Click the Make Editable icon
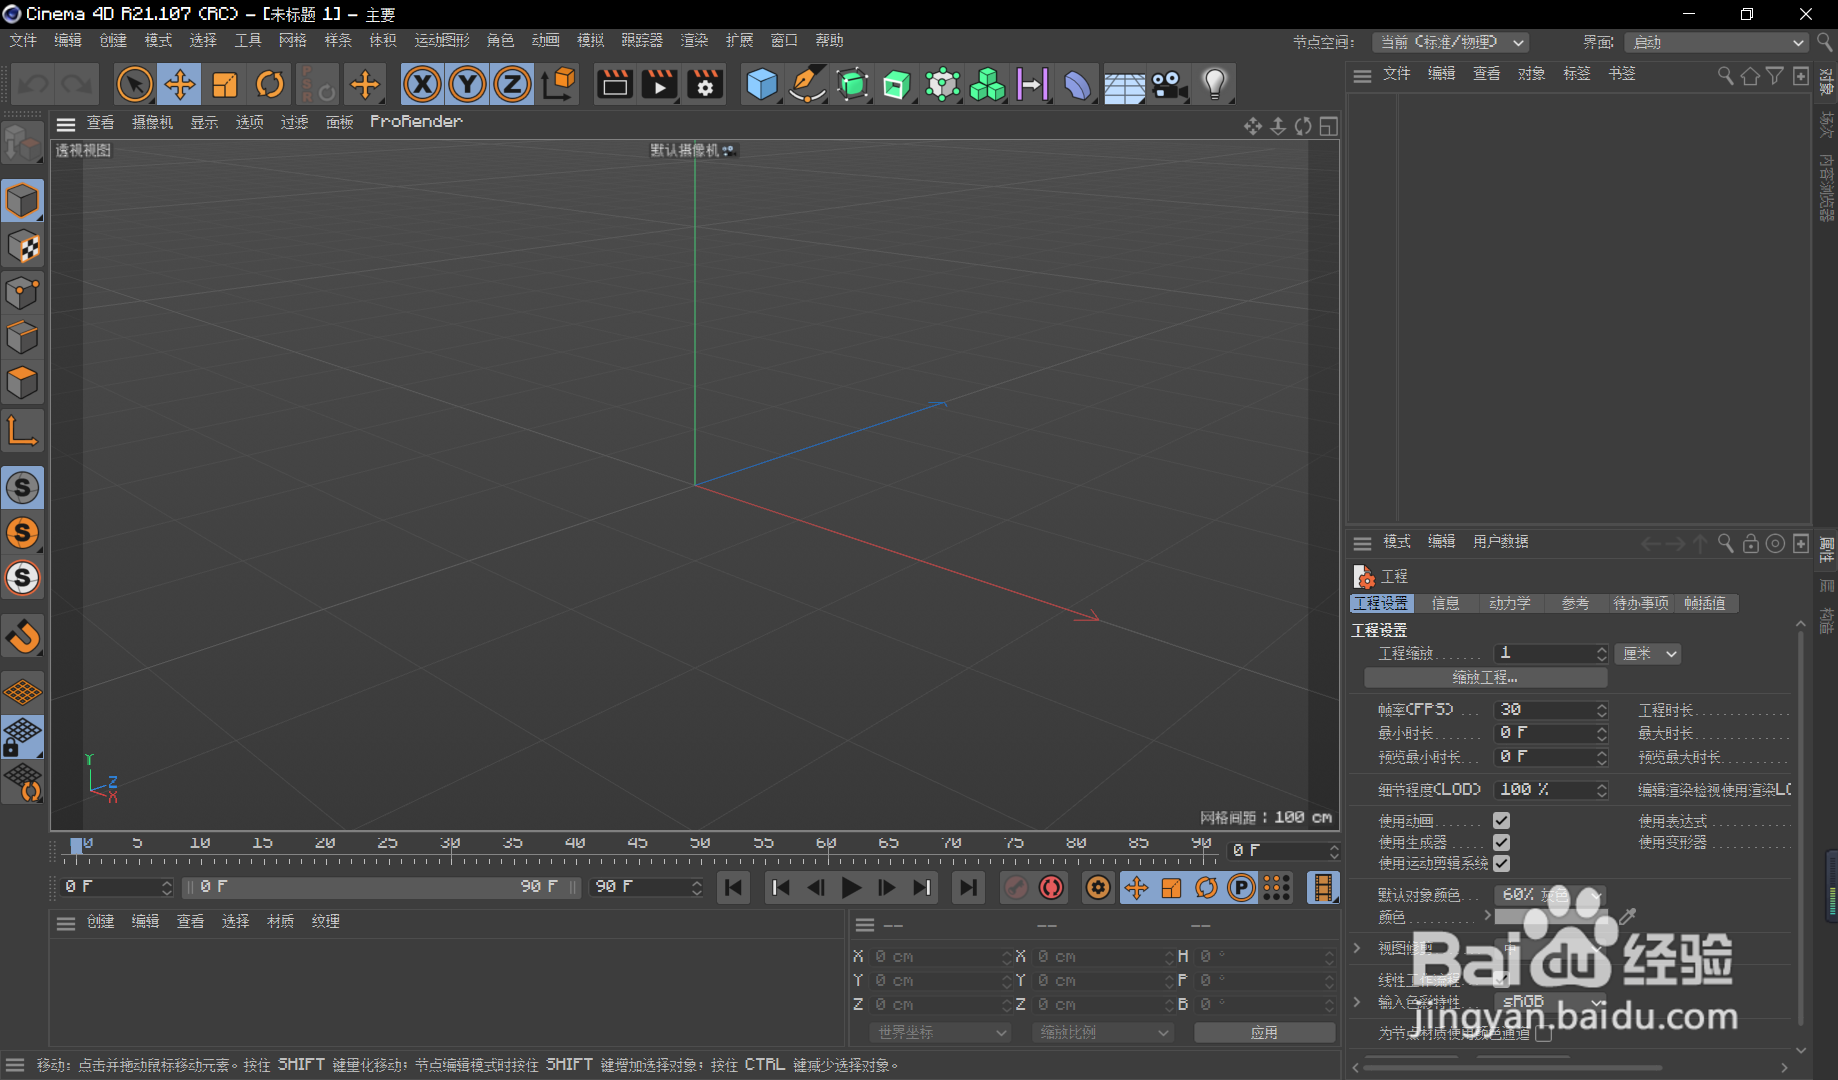This screenshot has height=1080, width=1838. [x=23, y=143]
